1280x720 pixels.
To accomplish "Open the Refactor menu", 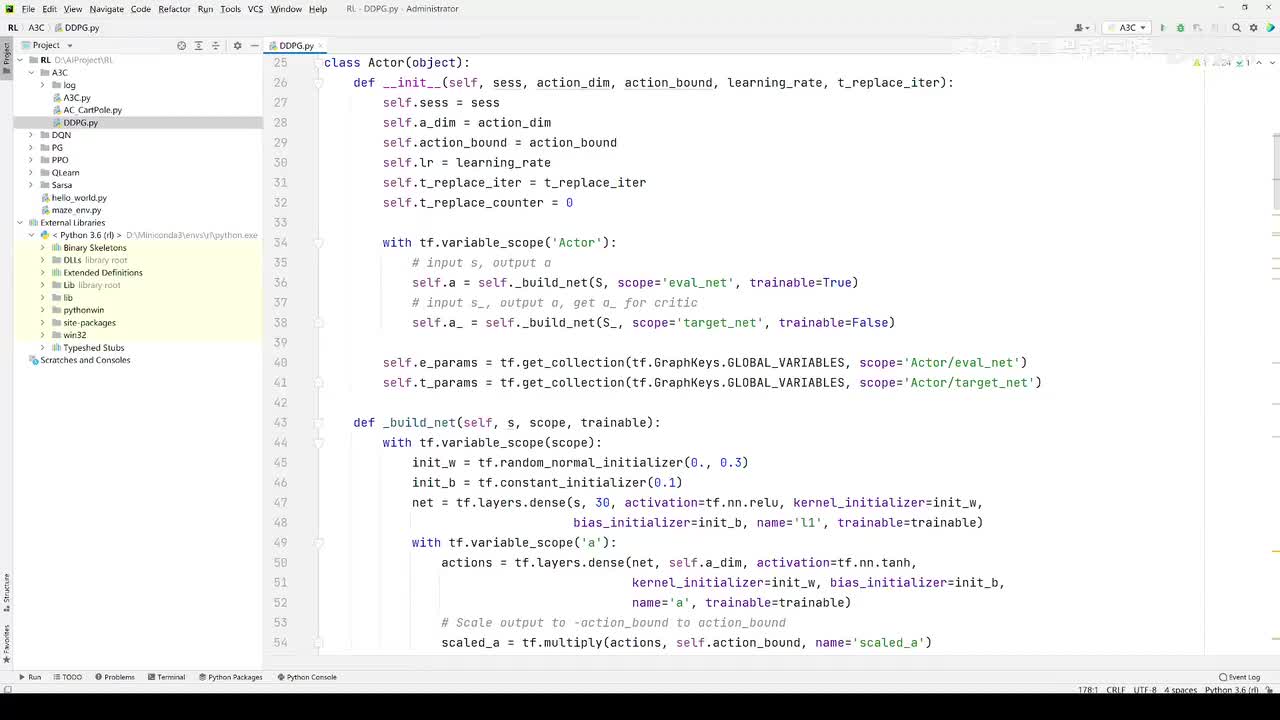I will (x=174, y=9).
